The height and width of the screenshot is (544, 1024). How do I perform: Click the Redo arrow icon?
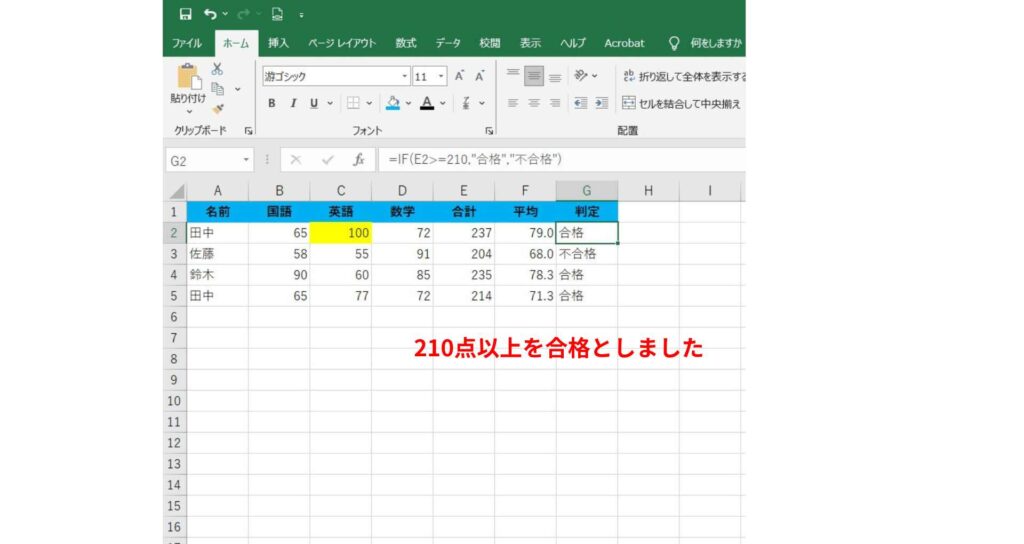[244, 14]
